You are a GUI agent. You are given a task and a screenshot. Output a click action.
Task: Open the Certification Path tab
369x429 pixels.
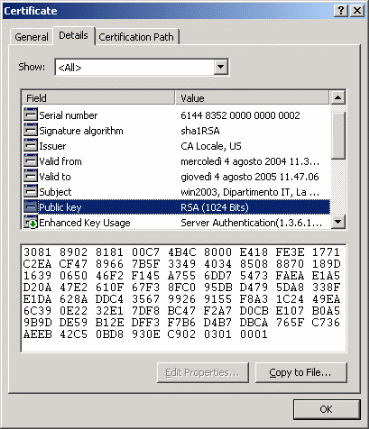click(x=137, y=37)
